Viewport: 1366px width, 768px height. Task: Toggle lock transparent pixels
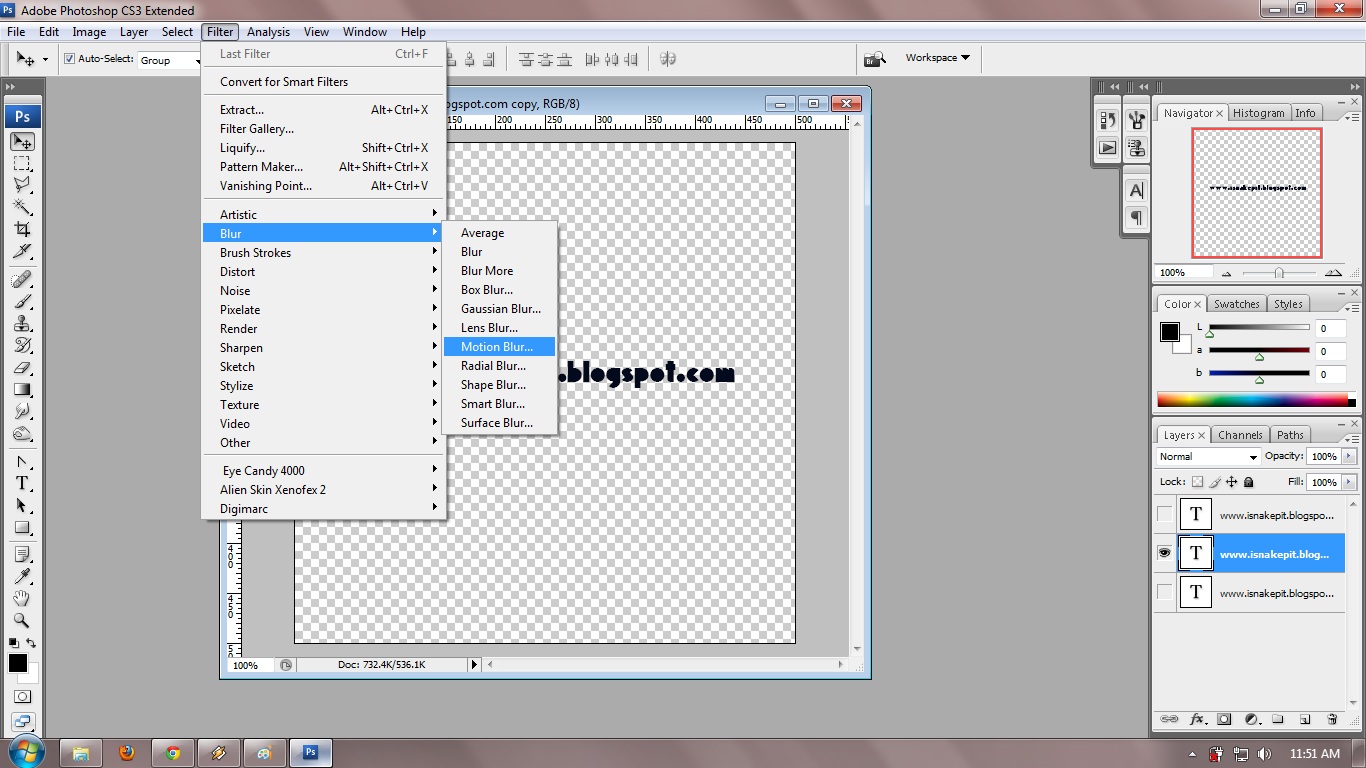pos(1197,482)
